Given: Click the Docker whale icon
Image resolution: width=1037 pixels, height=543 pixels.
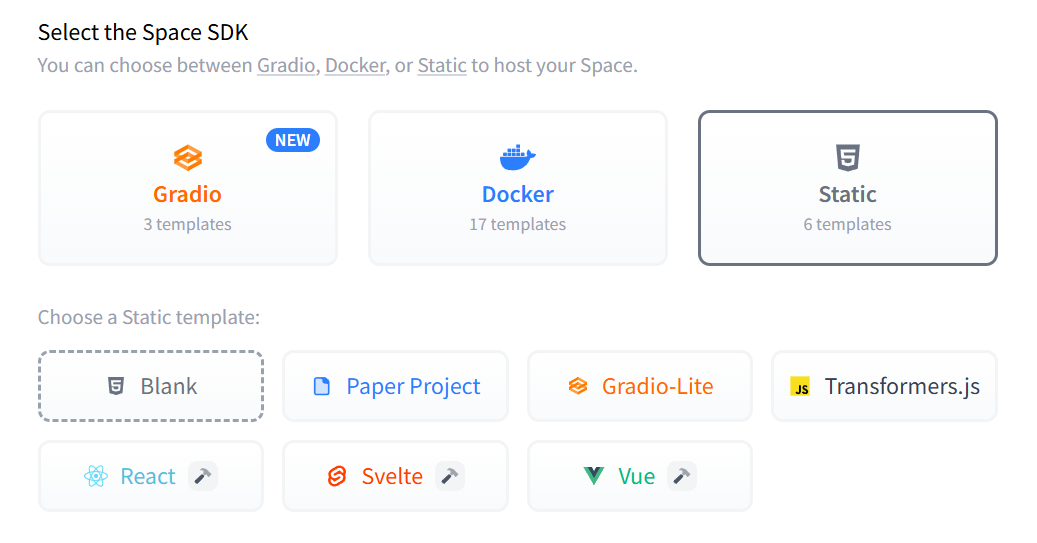Looking at the screenshot, I should tap(517, 157).
